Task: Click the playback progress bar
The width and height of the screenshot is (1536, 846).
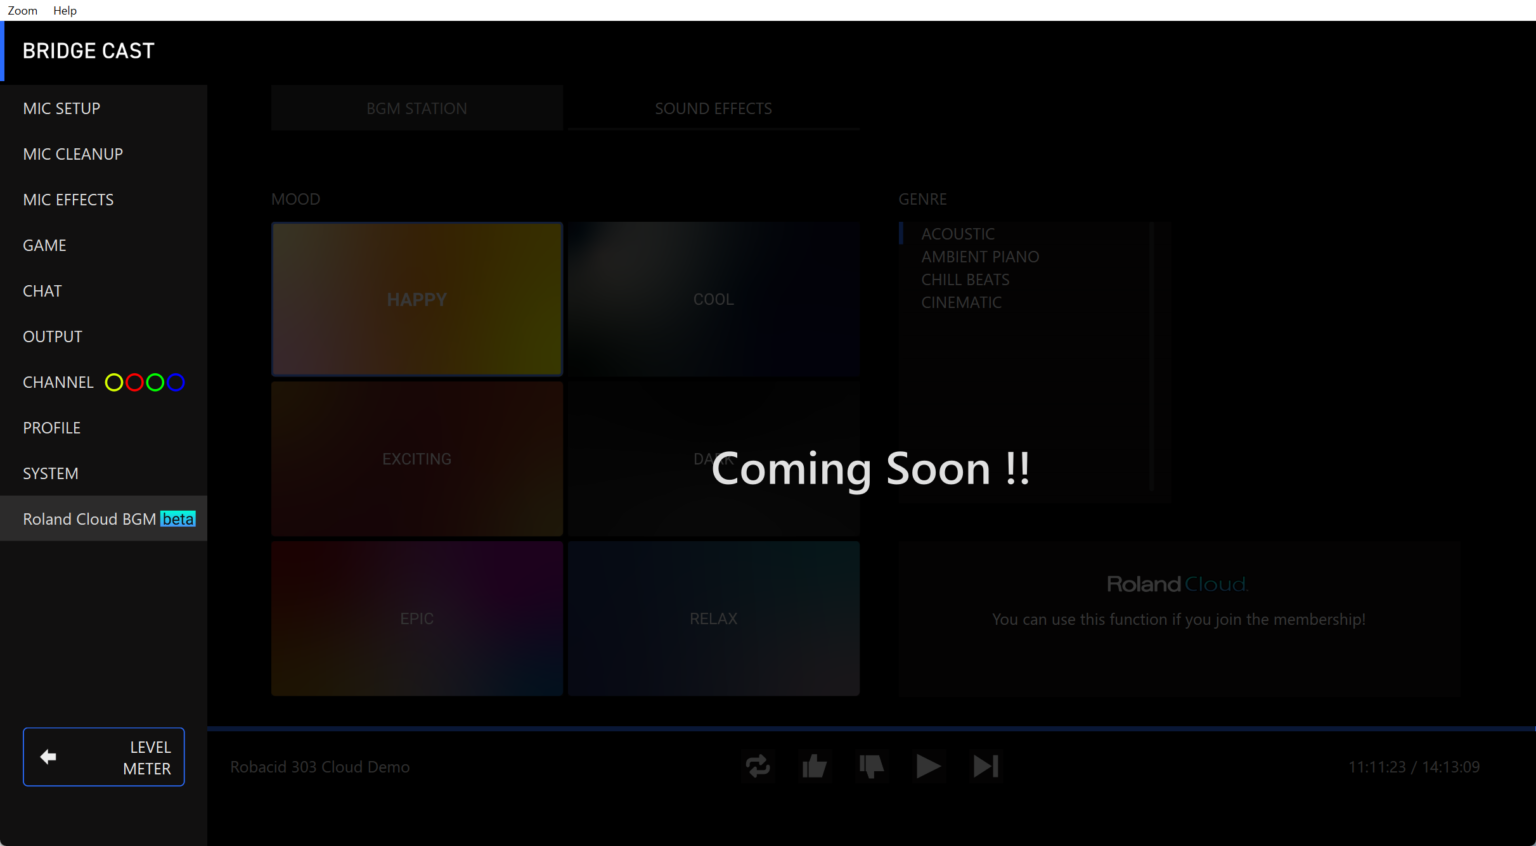Action: (870, 729)
